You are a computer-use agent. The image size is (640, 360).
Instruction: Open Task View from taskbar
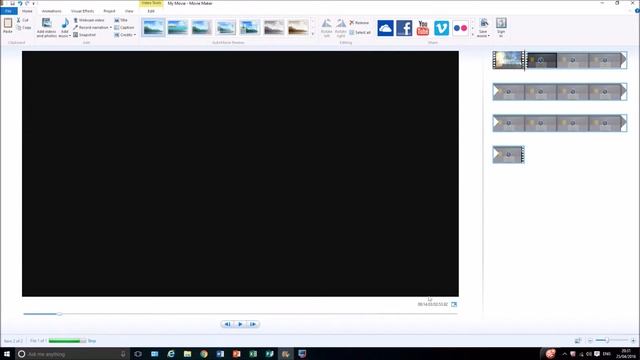(138, 354)
